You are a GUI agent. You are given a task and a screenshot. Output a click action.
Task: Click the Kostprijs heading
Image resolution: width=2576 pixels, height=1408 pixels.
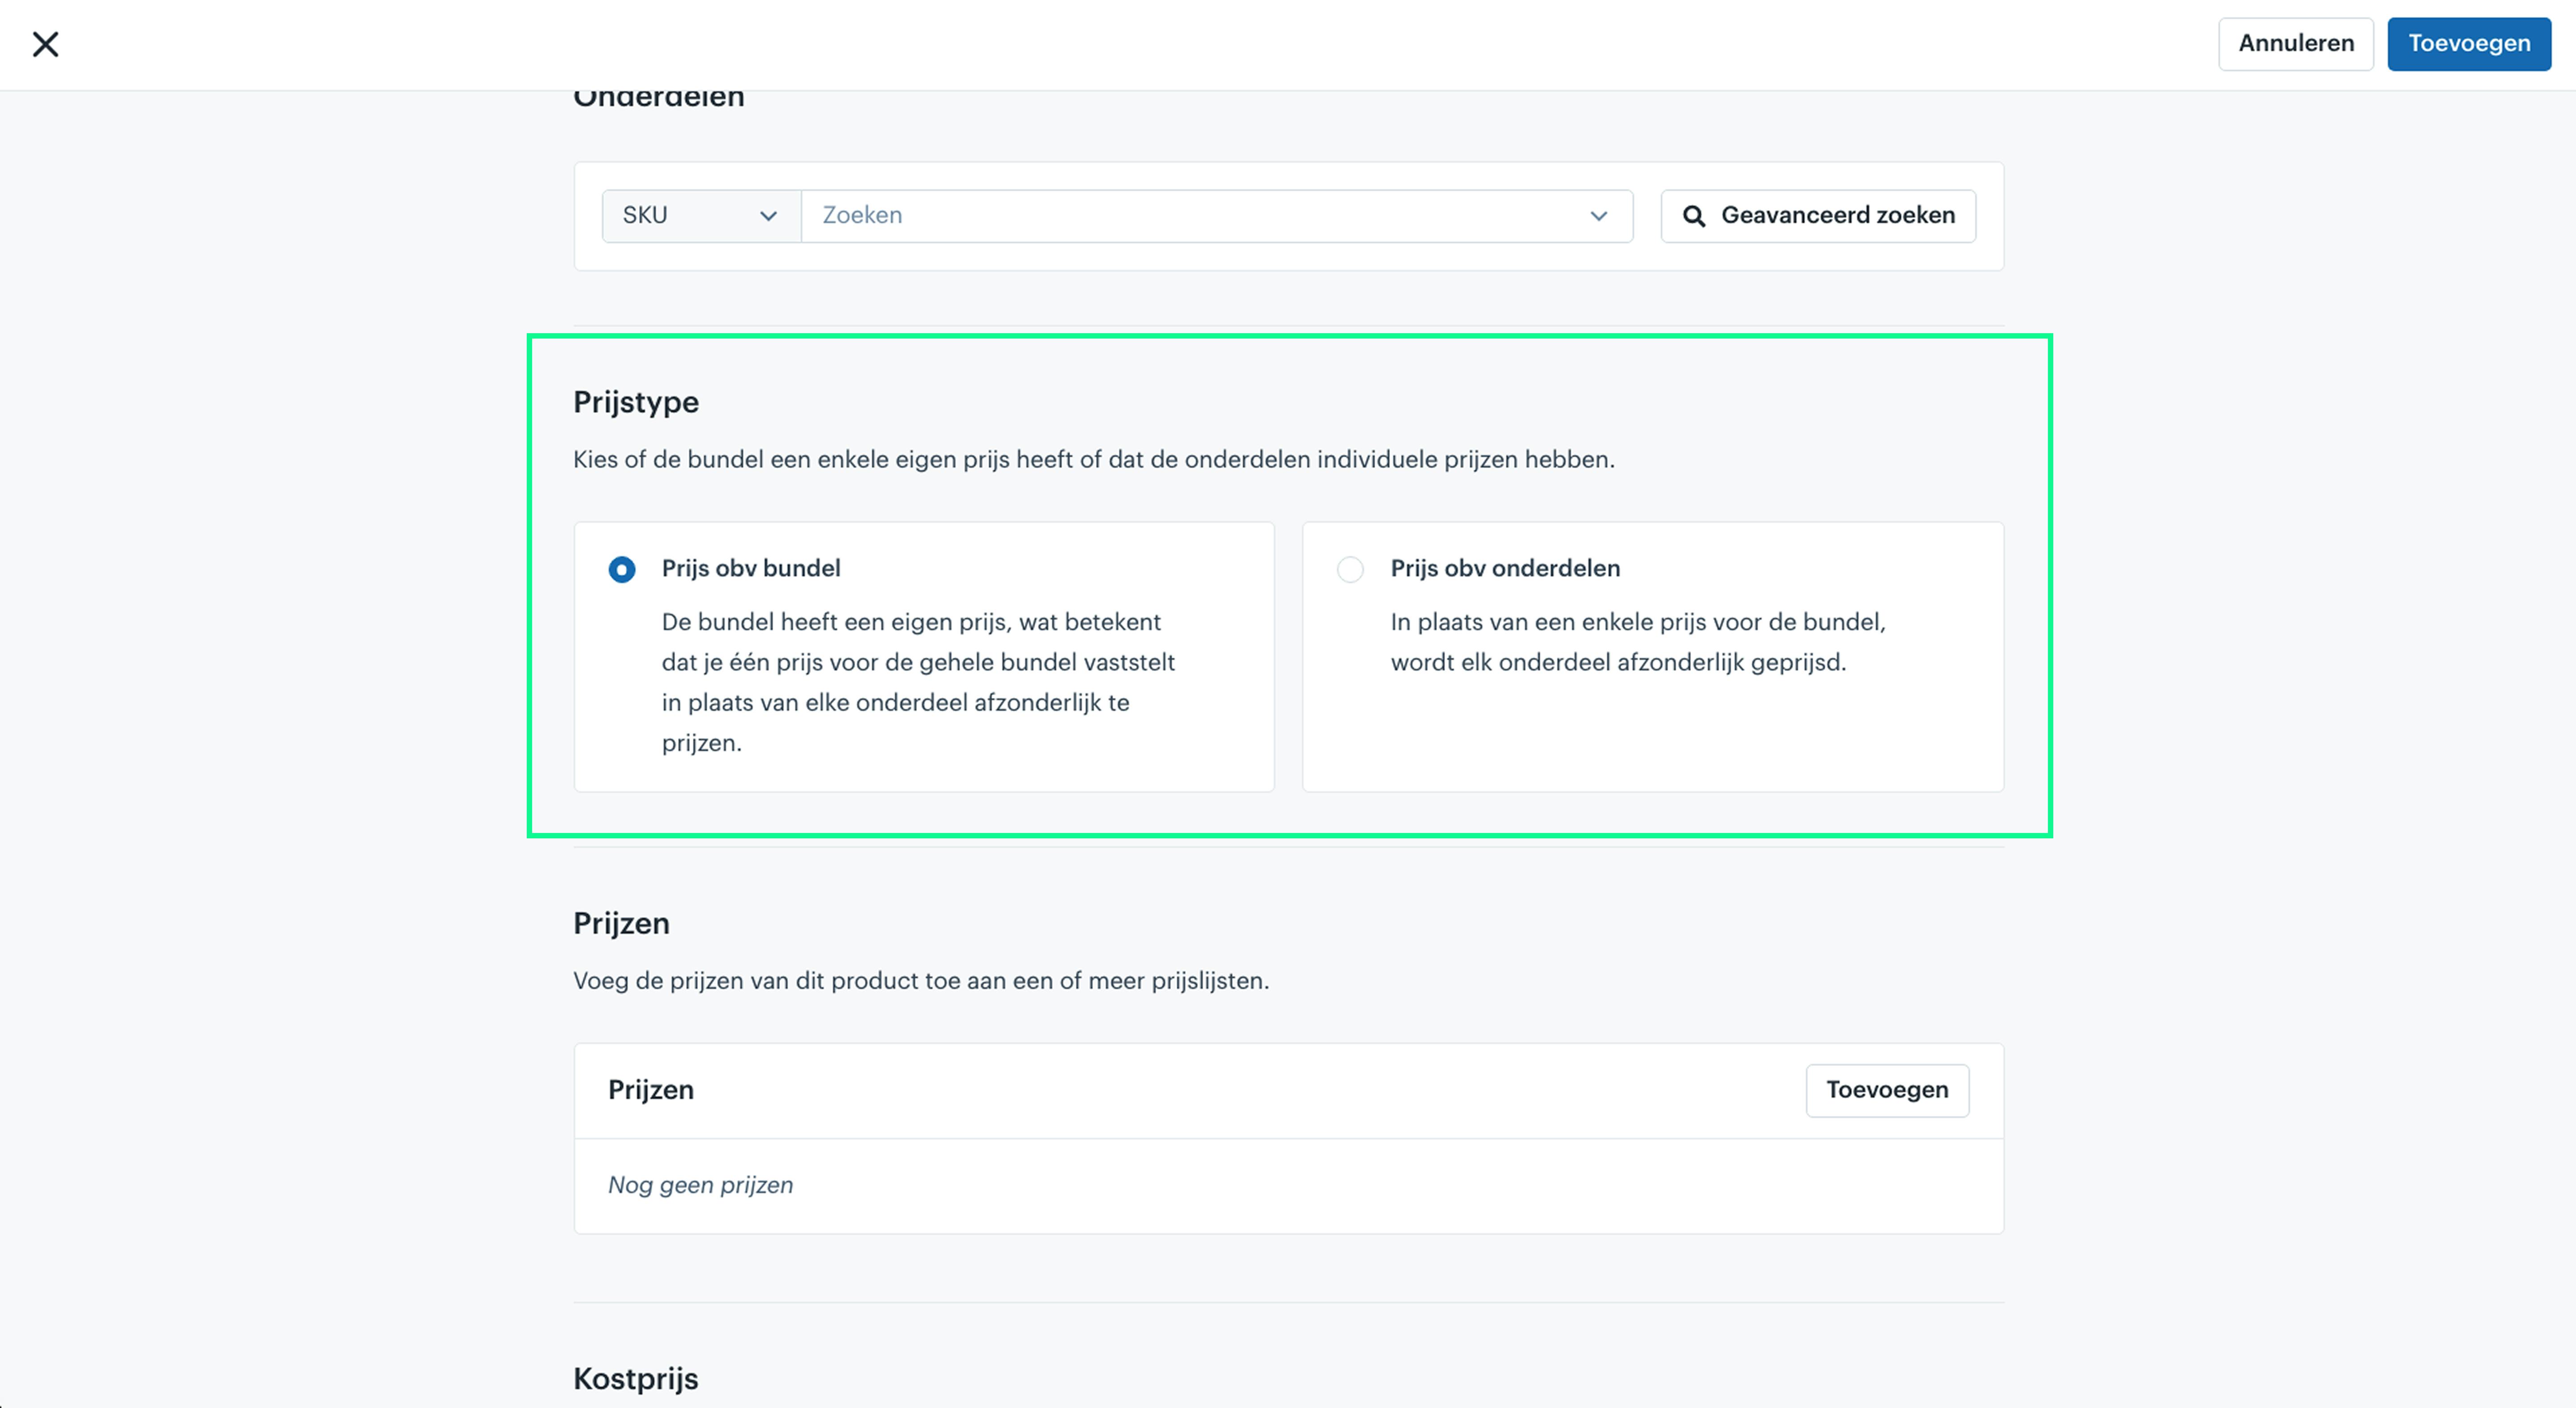pos(636,1379)
